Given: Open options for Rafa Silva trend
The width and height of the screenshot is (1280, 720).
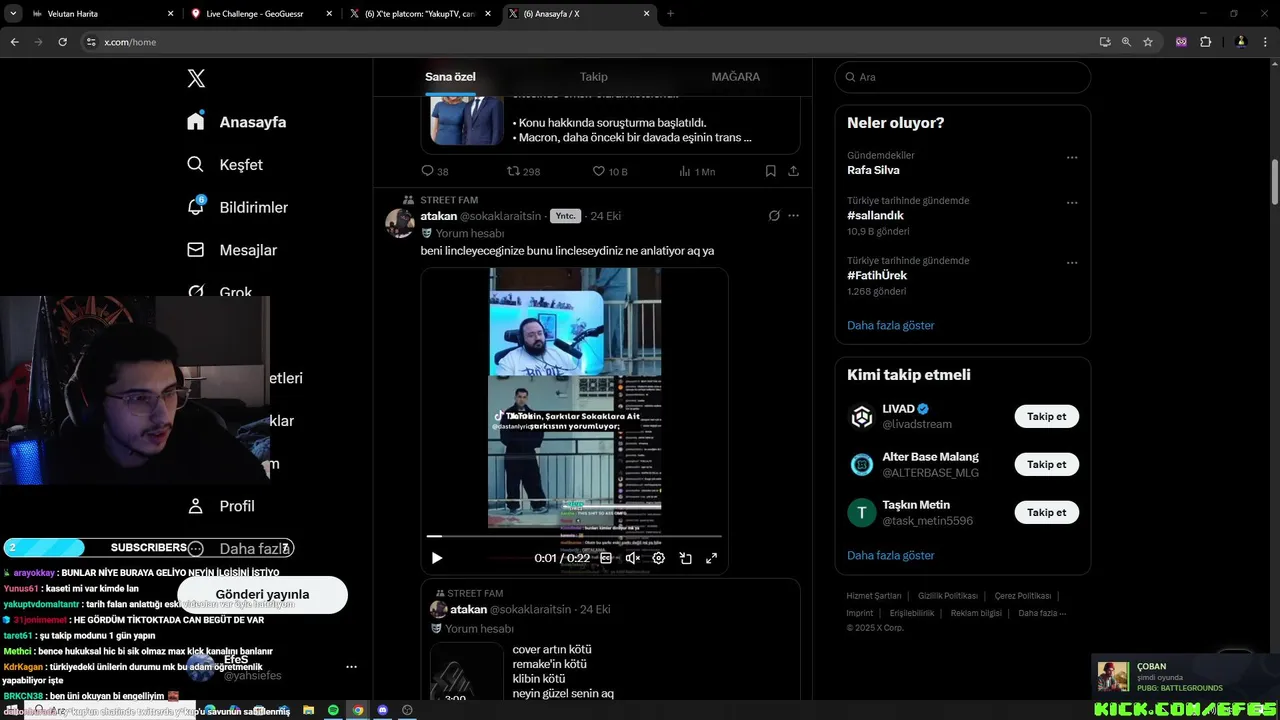Looking at the screenshot, I should [1072, 157].
